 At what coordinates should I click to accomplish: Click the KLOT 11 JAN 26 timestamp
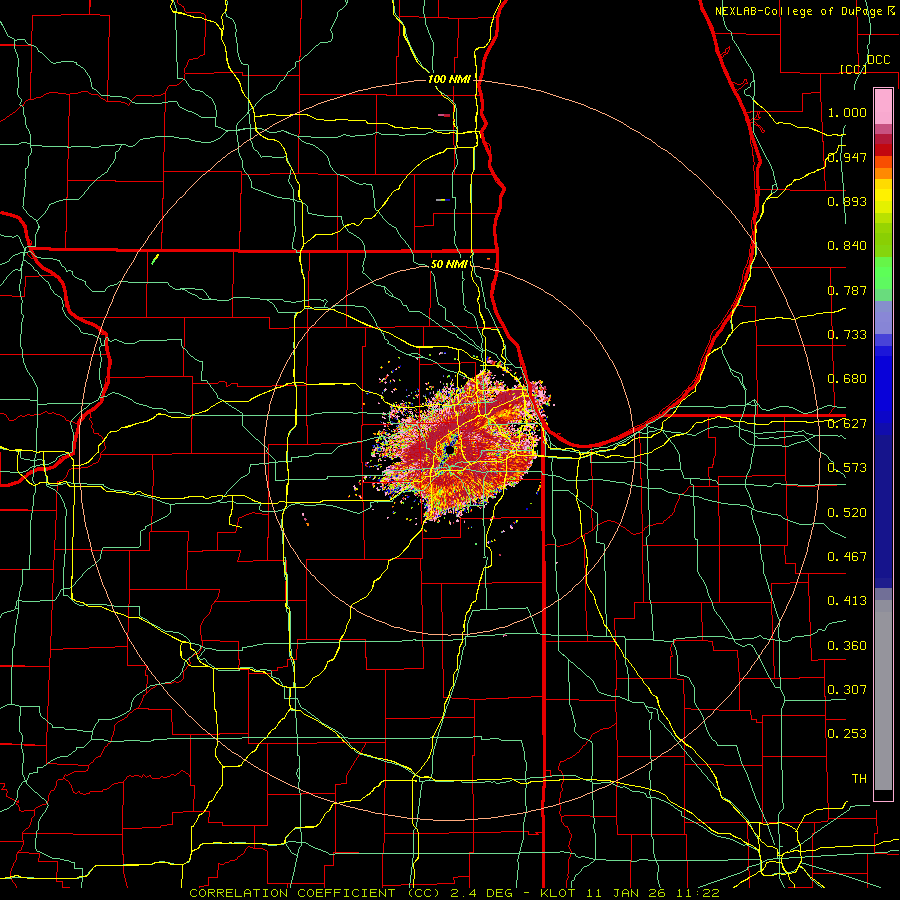(x=630, y=893)
